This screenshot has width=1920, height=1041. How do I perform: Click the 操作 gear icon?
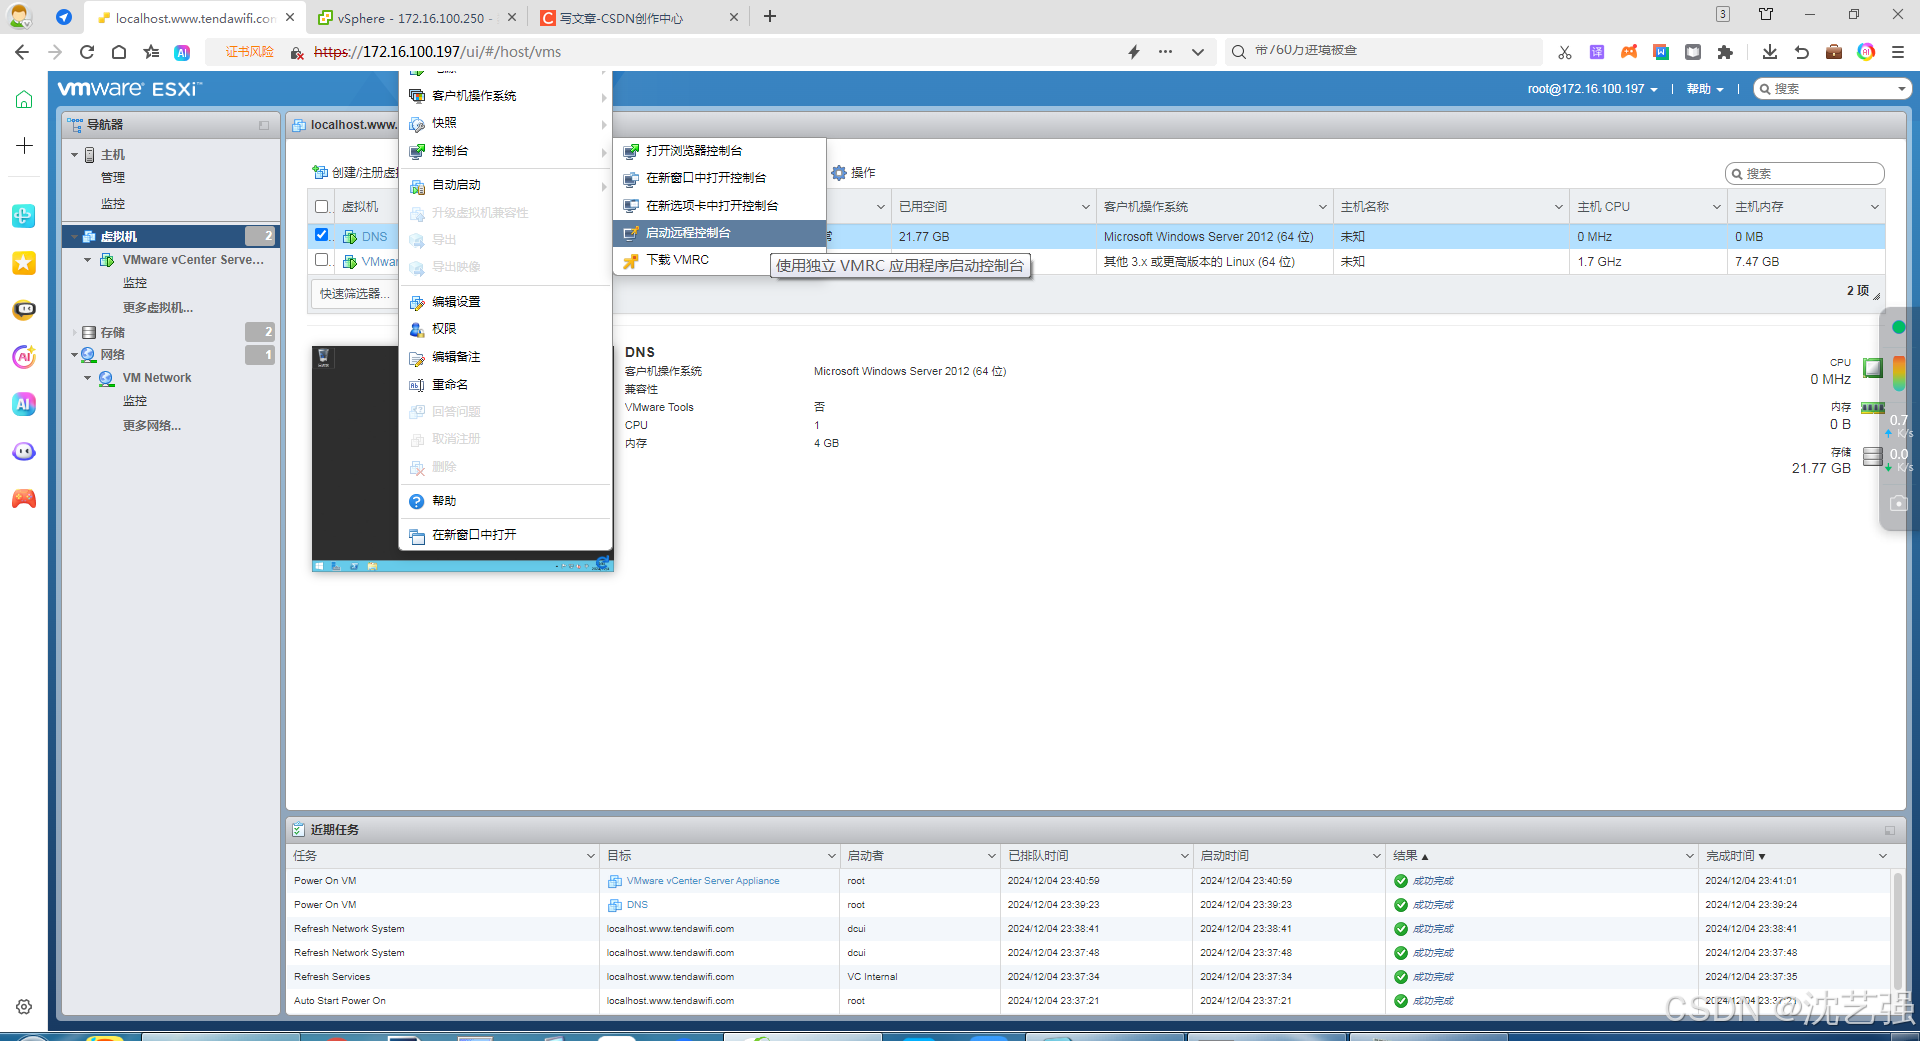[839, 173]
